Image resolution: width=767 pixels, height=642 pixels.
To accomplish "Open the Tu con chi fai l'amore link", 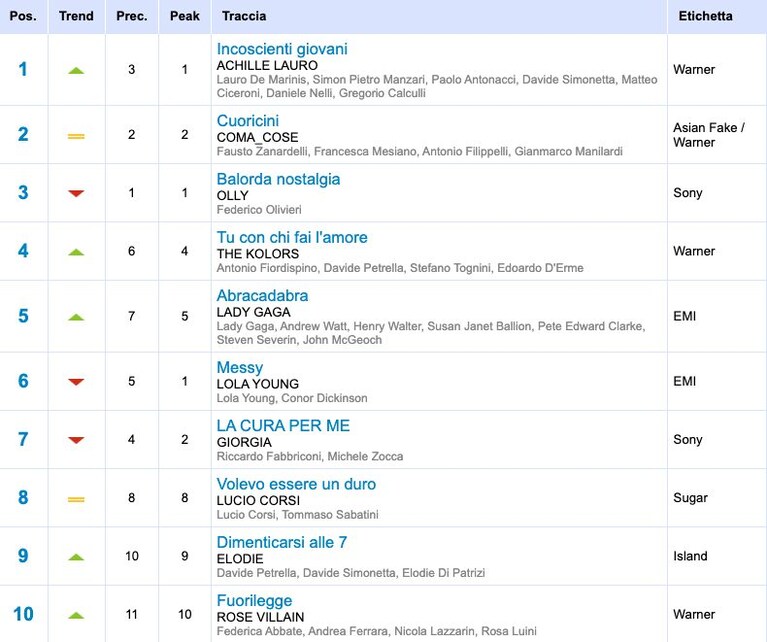I will [292, 237].
